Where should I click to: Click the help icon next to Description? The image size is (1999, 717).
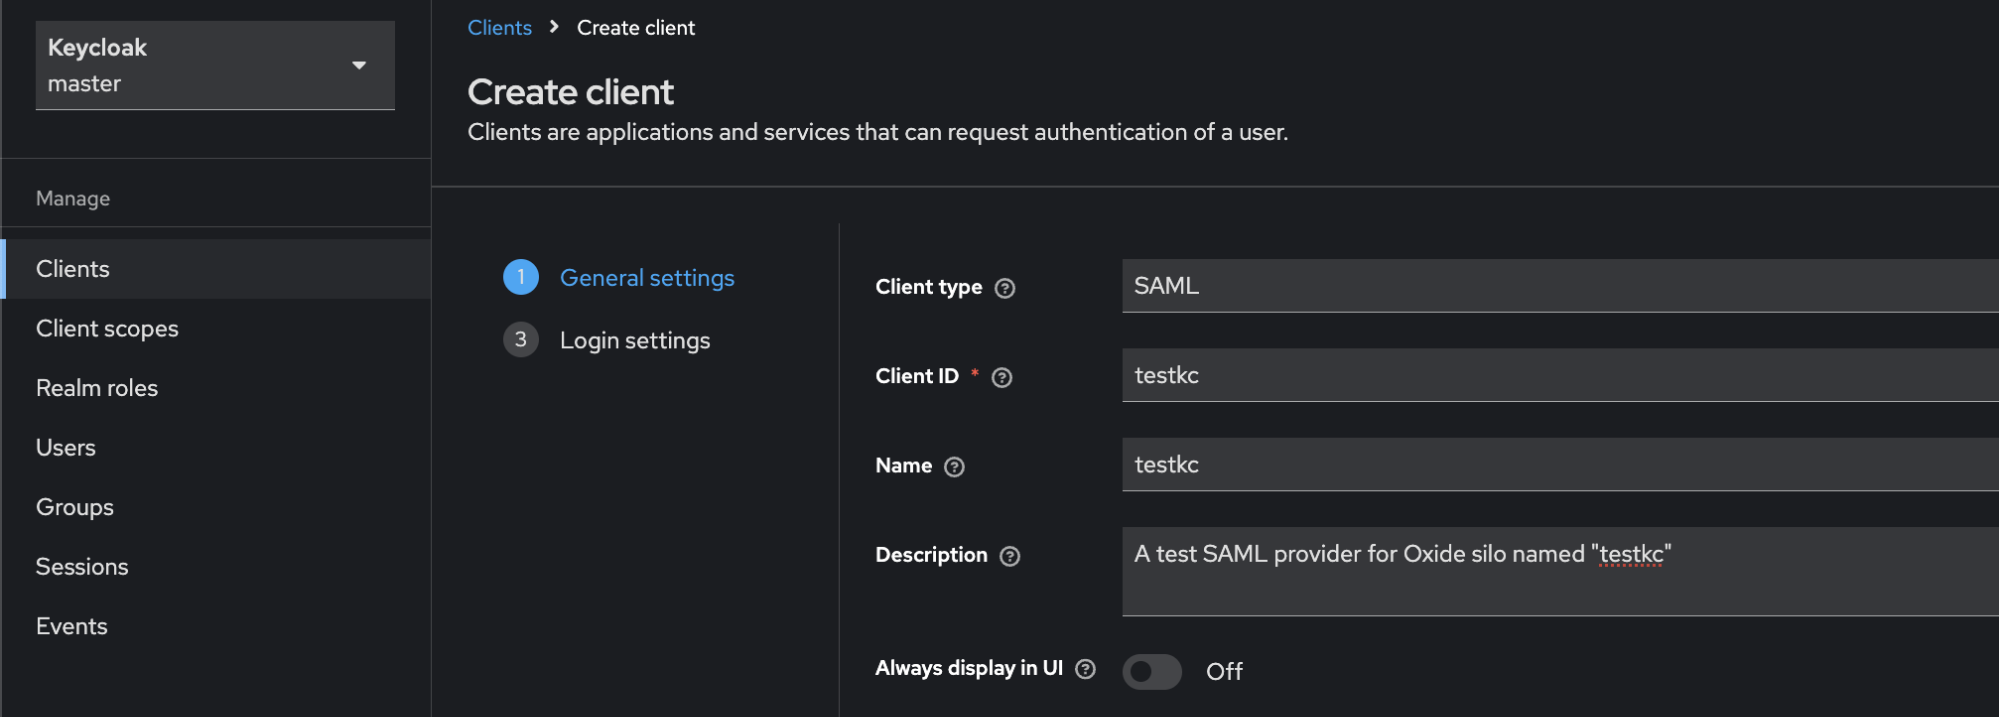[x=1010, y=556]
